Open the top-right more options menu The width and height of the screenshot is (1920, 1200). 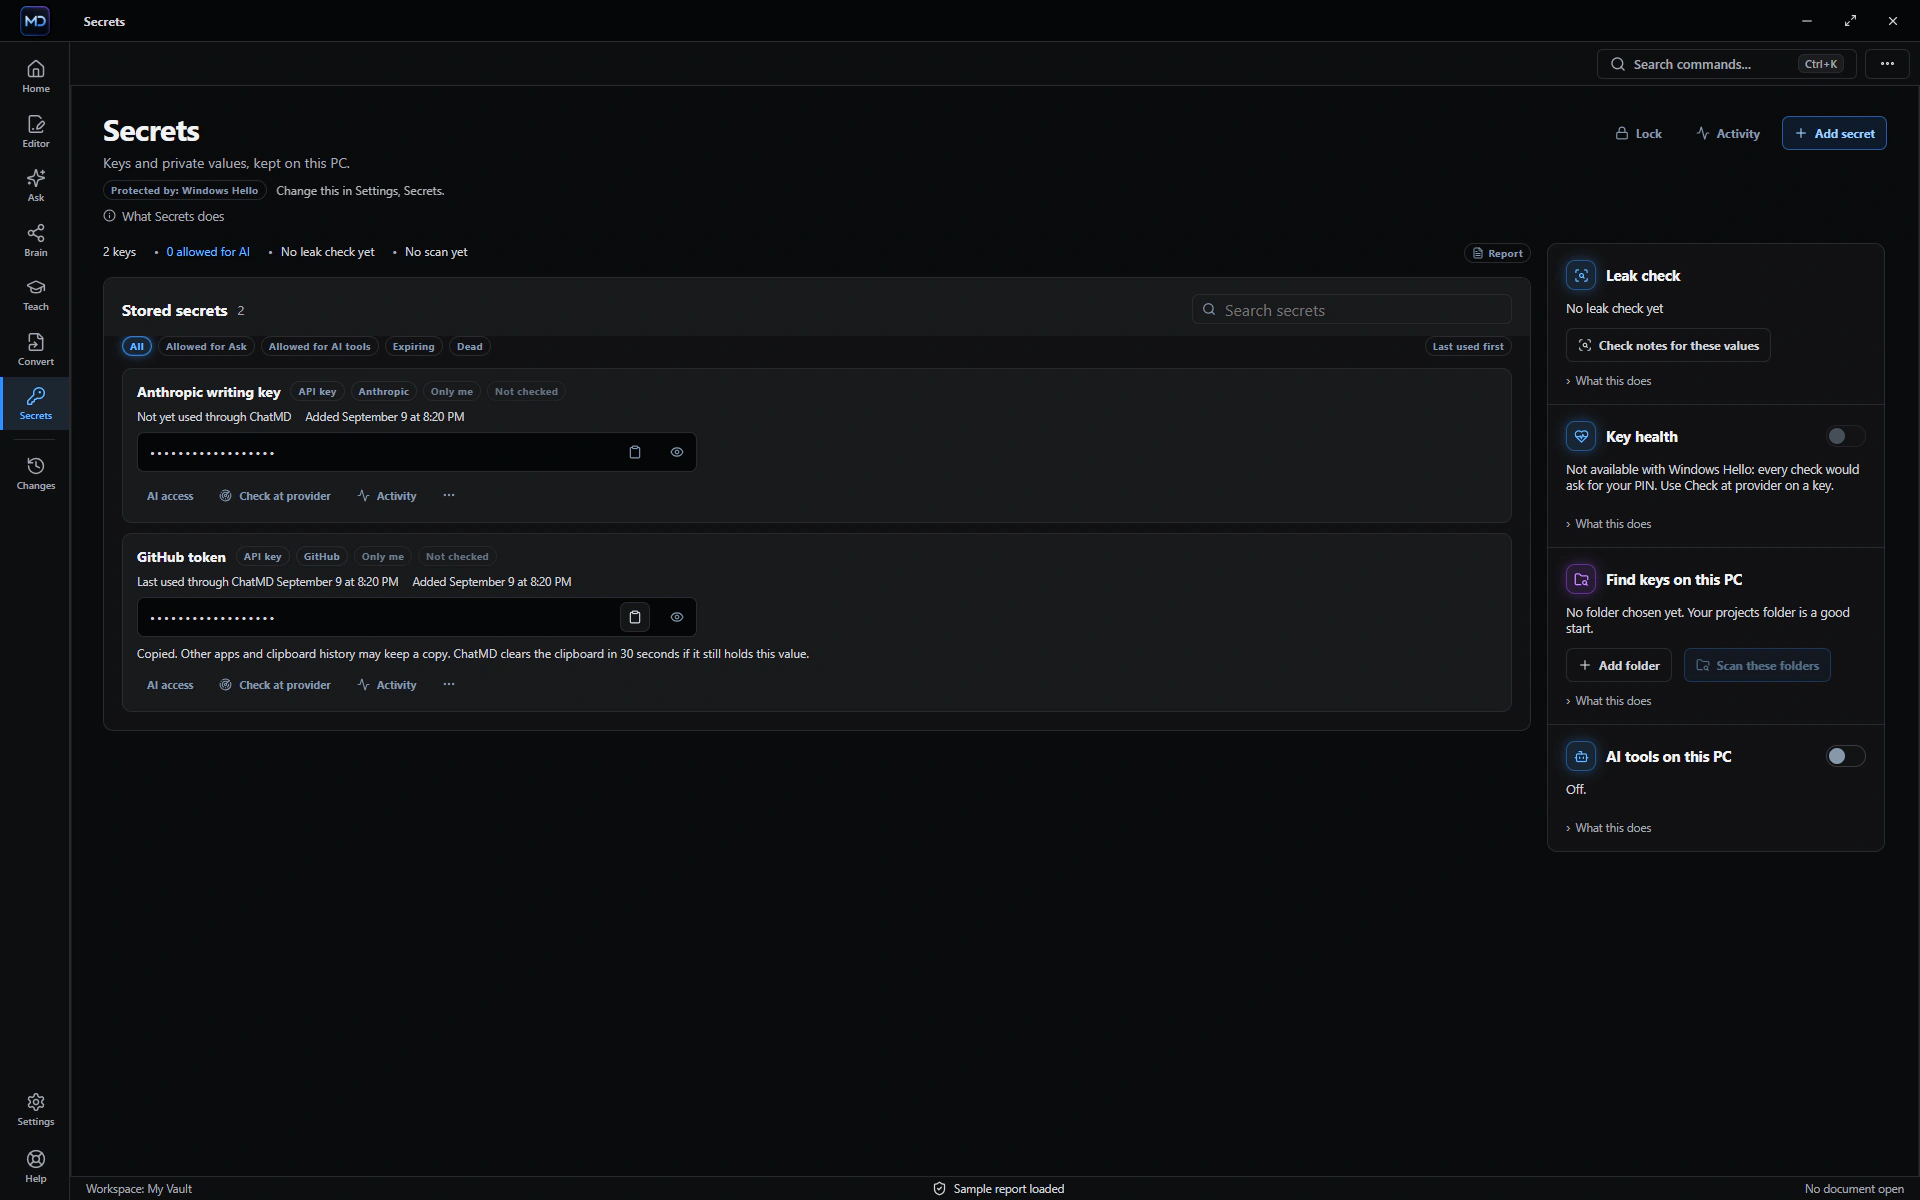coord(1887,64)
